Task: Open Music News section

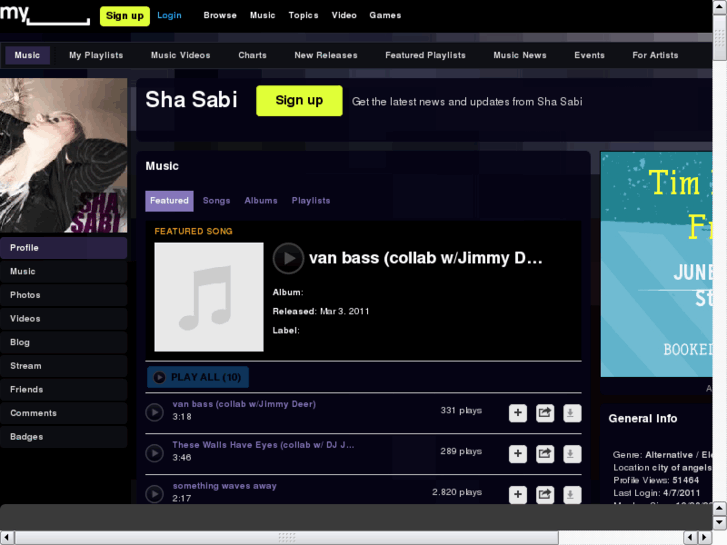Action: [x=520, y=55]
